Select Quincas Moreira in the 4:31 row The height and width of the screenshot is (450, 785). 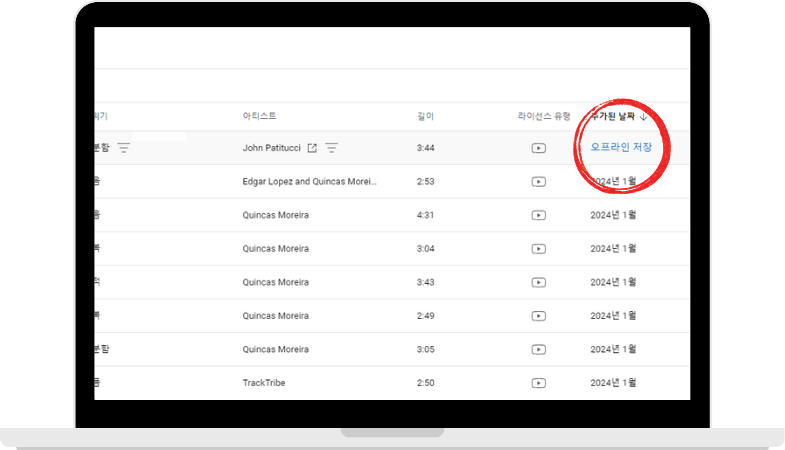275,215
